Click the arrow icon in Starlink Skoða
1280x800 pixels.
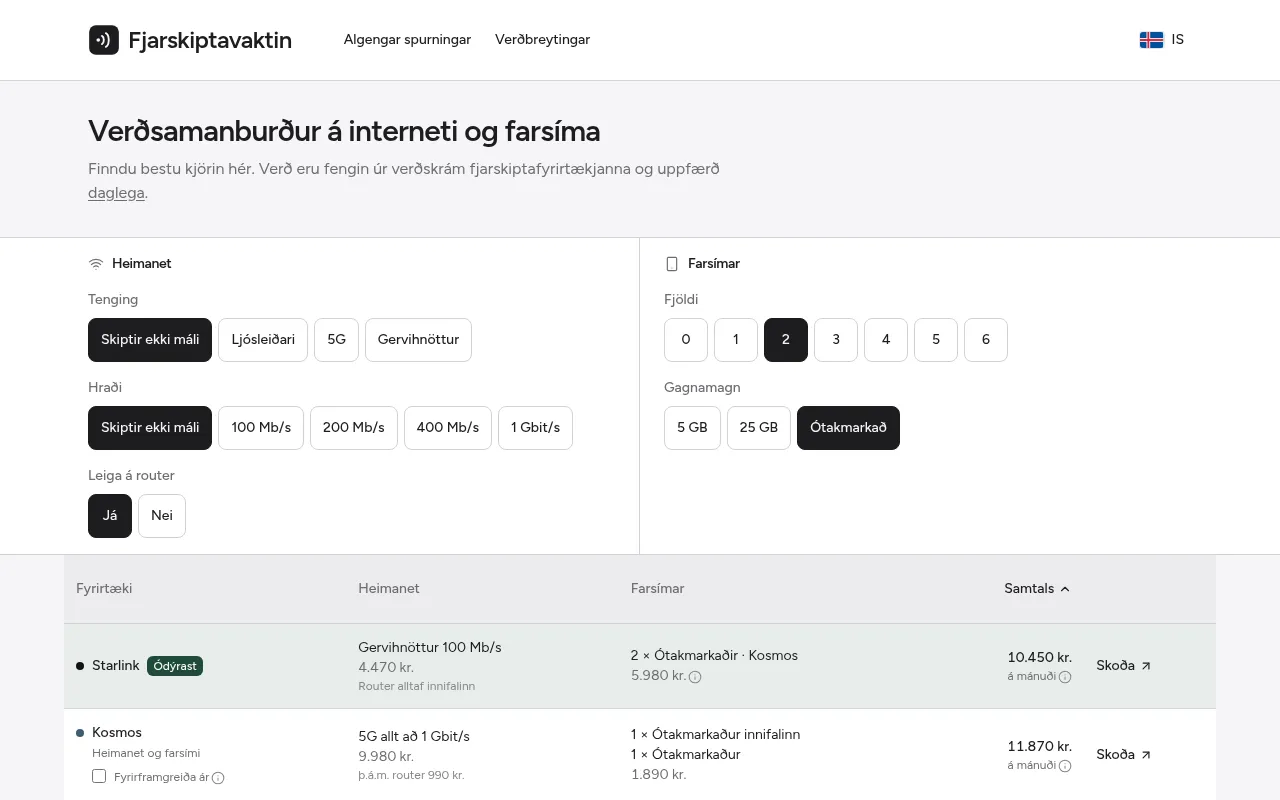[1146, 666]
